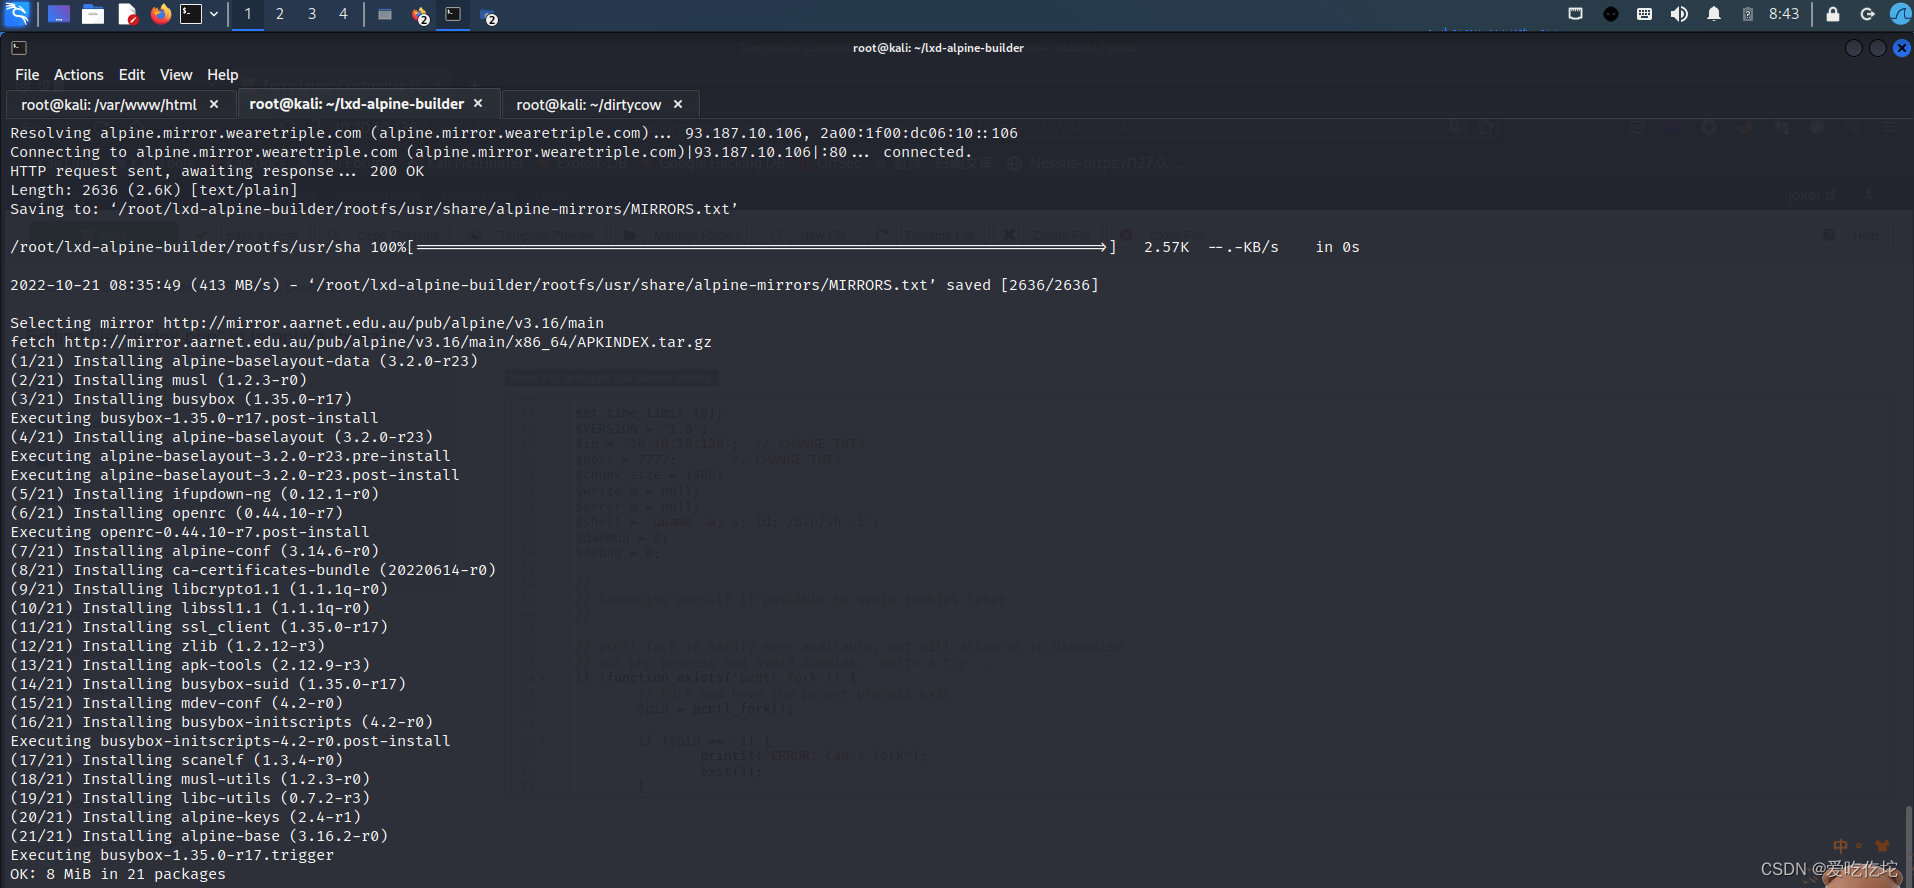1914x888 pixels.
Task: Click the download progress bar line
Action: 685,247
